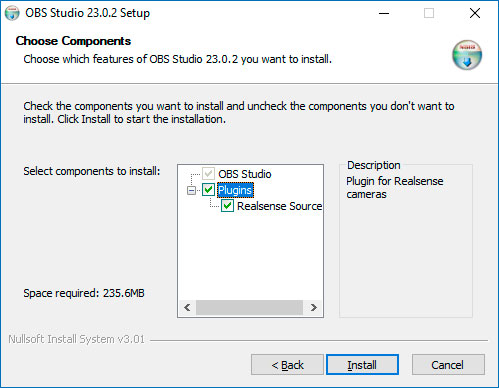The width and height of the screenshot is (499, 388).
Task: Click the disabled maximize window button
Action: pos(429,13)
